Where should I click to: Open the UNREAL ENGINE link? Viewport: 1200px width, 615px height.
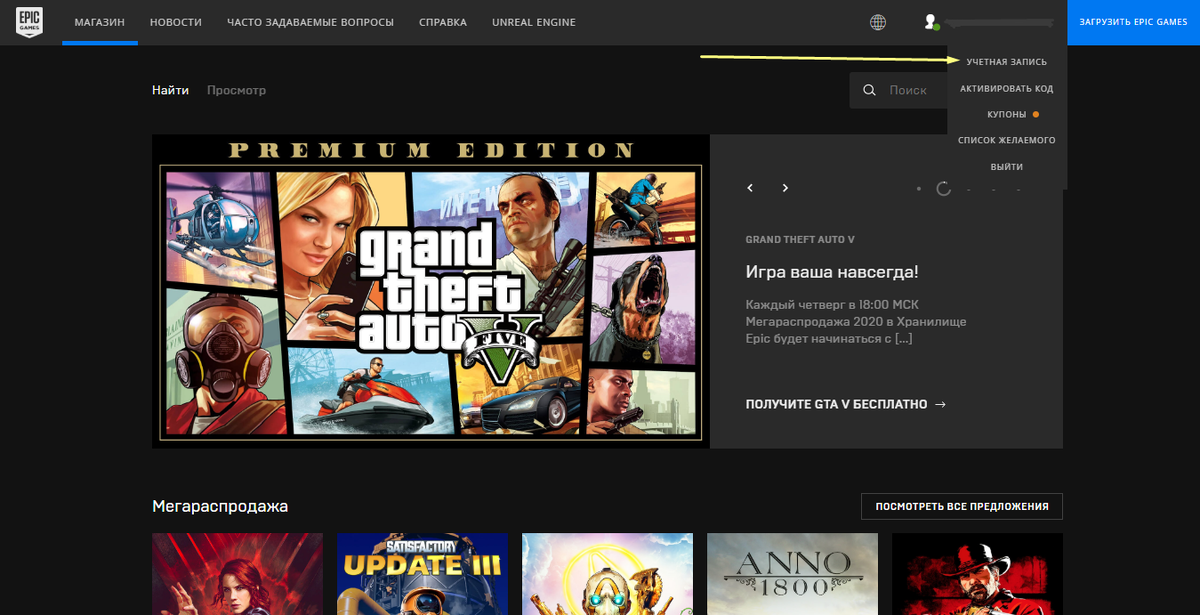(x=534, y=22)
